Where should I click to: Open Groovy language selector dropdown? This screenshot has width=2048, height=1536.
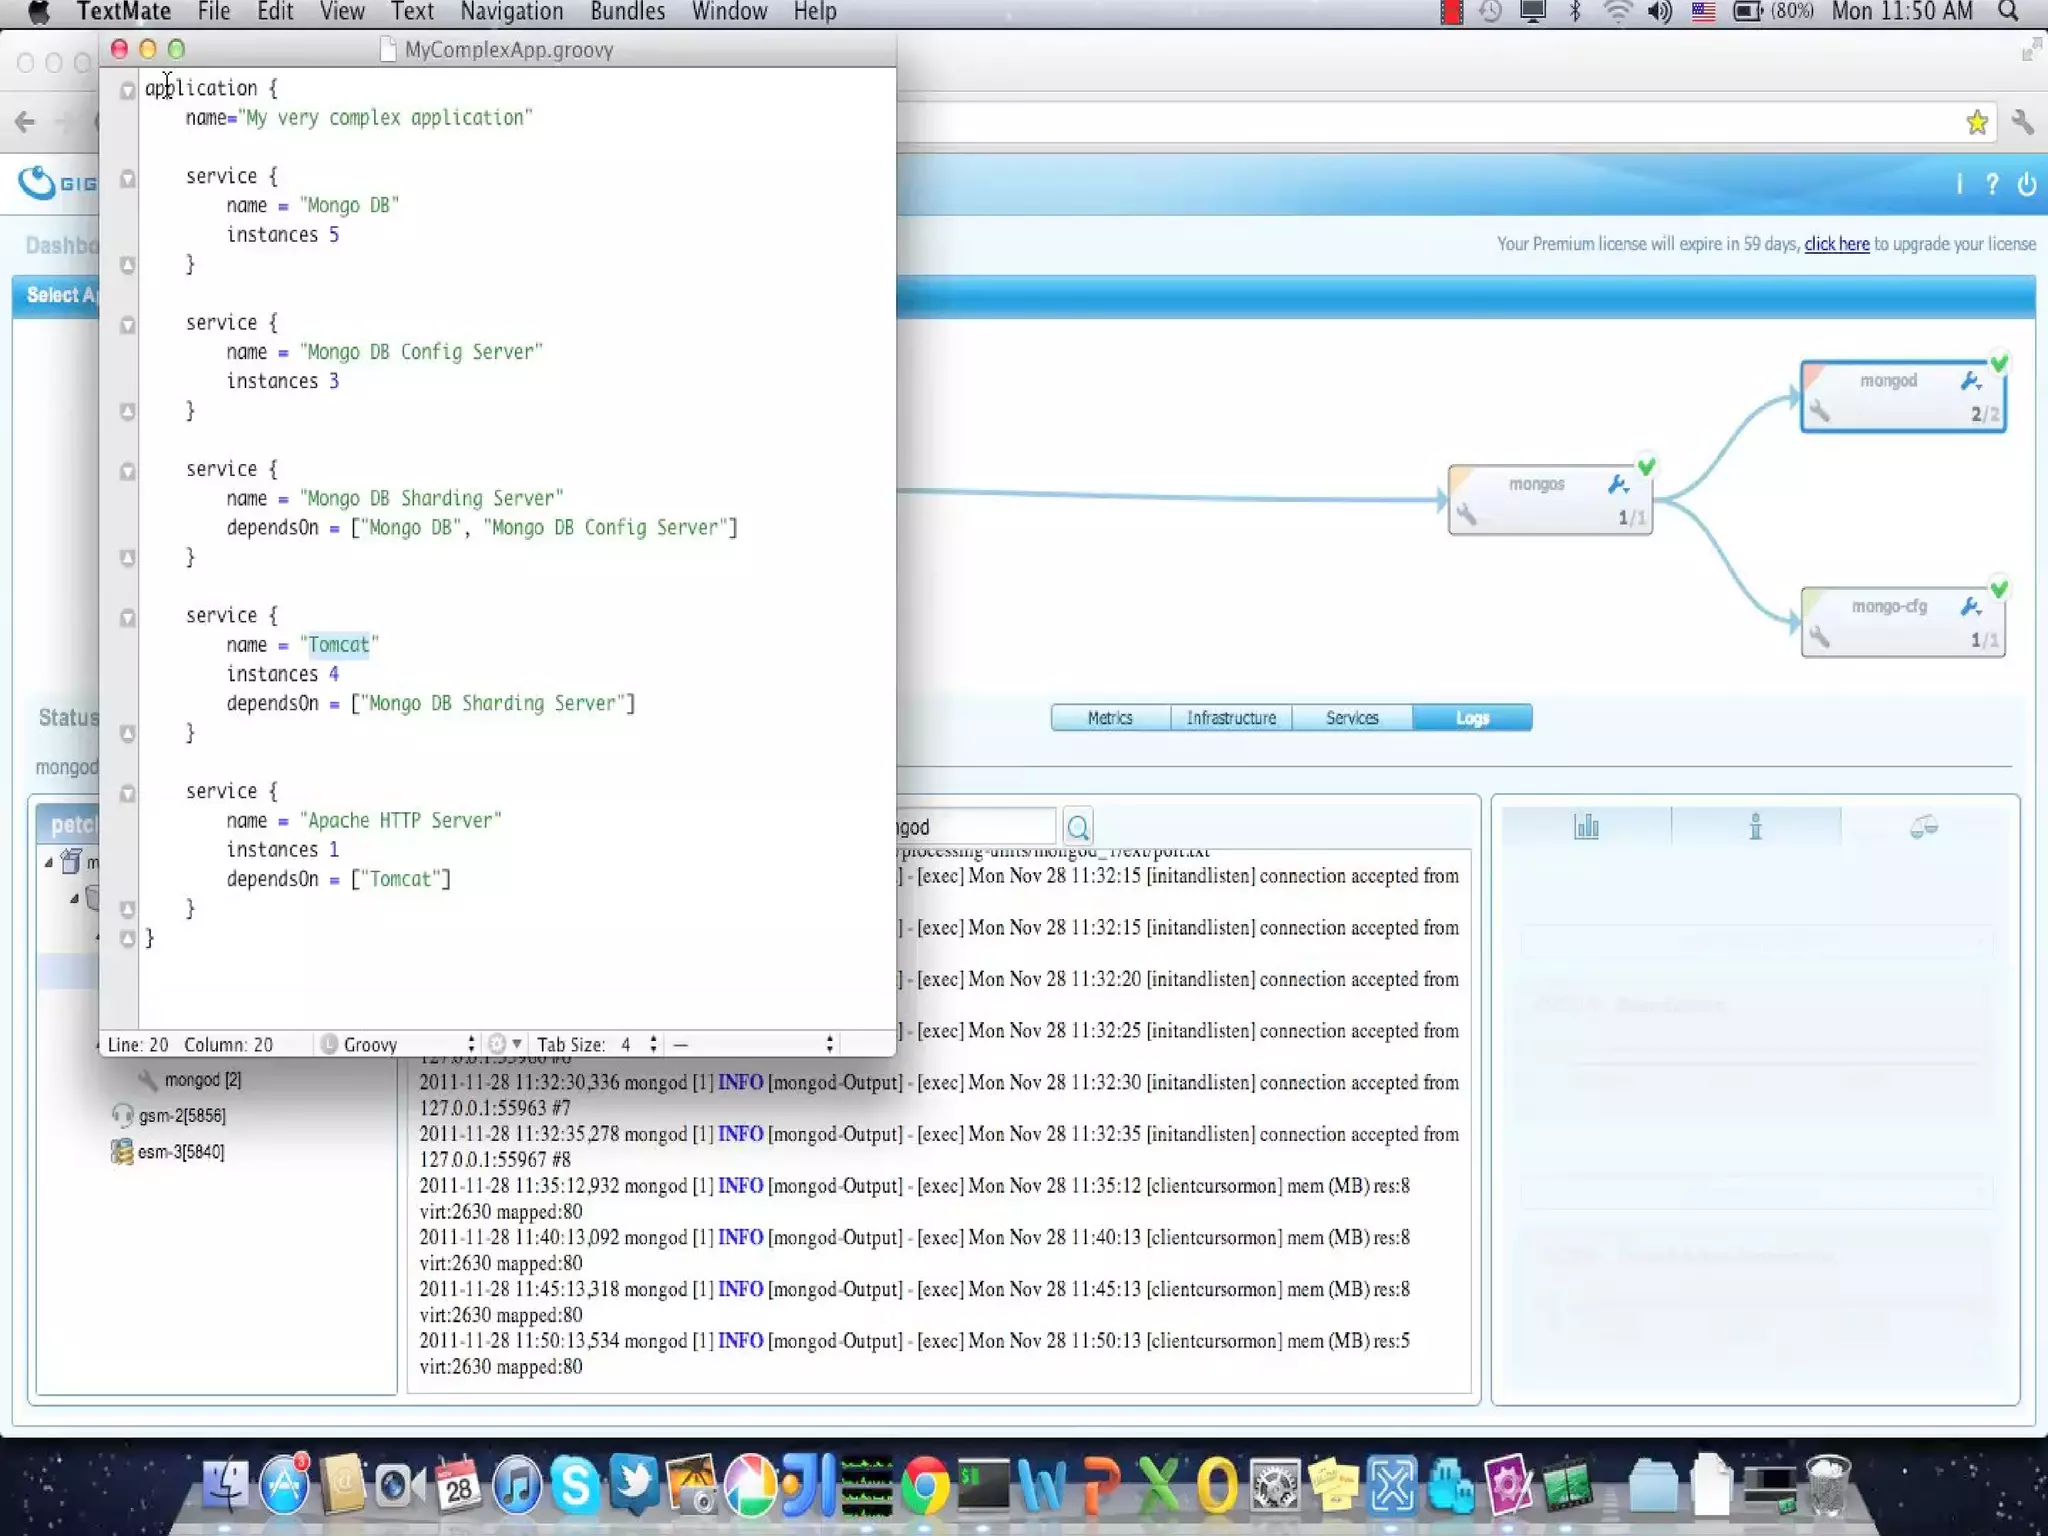tap(400, 1044)
